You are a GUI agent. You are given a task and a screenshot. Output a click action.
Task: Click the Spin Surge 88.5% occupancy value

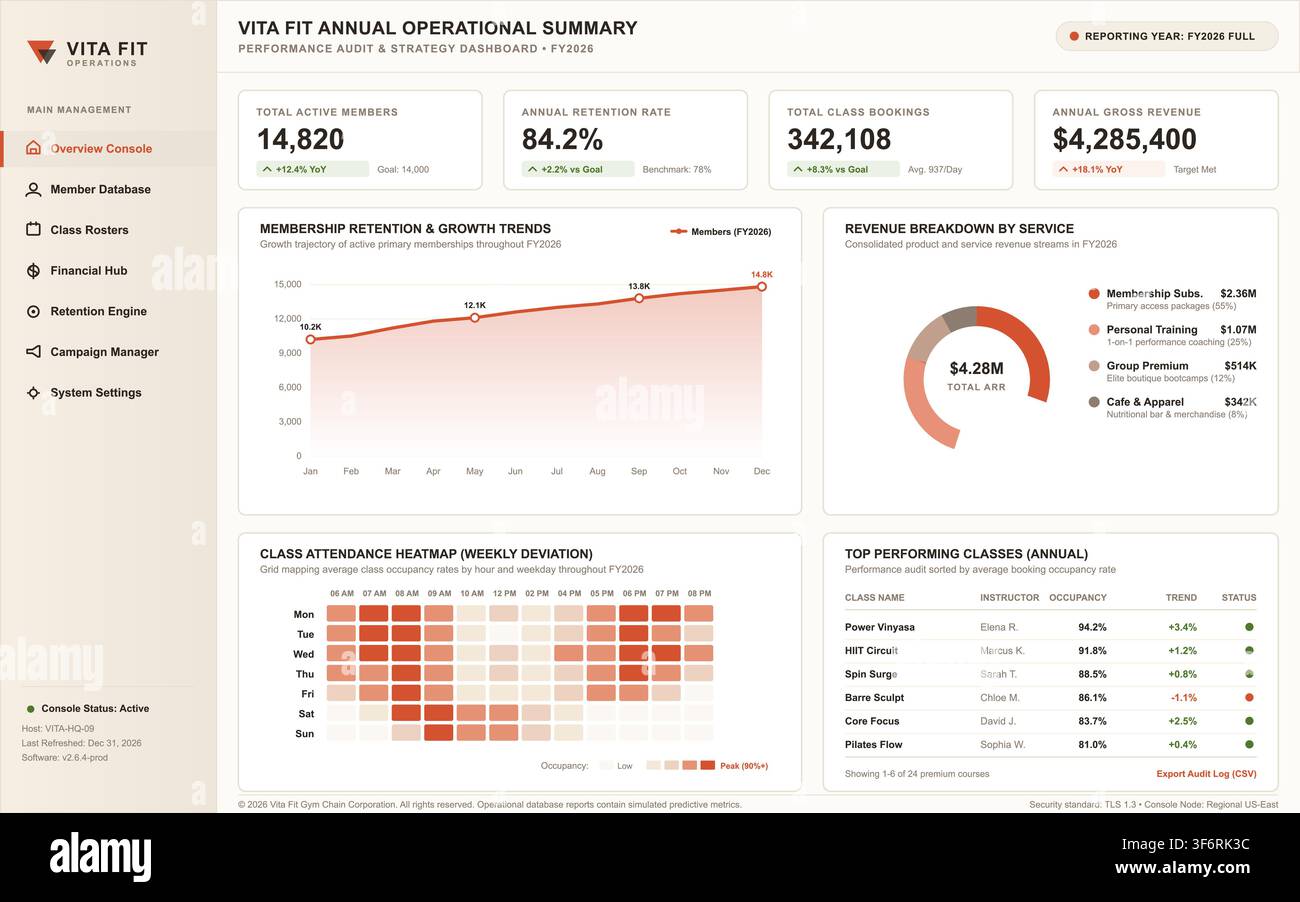click(x=1092, y=674)
